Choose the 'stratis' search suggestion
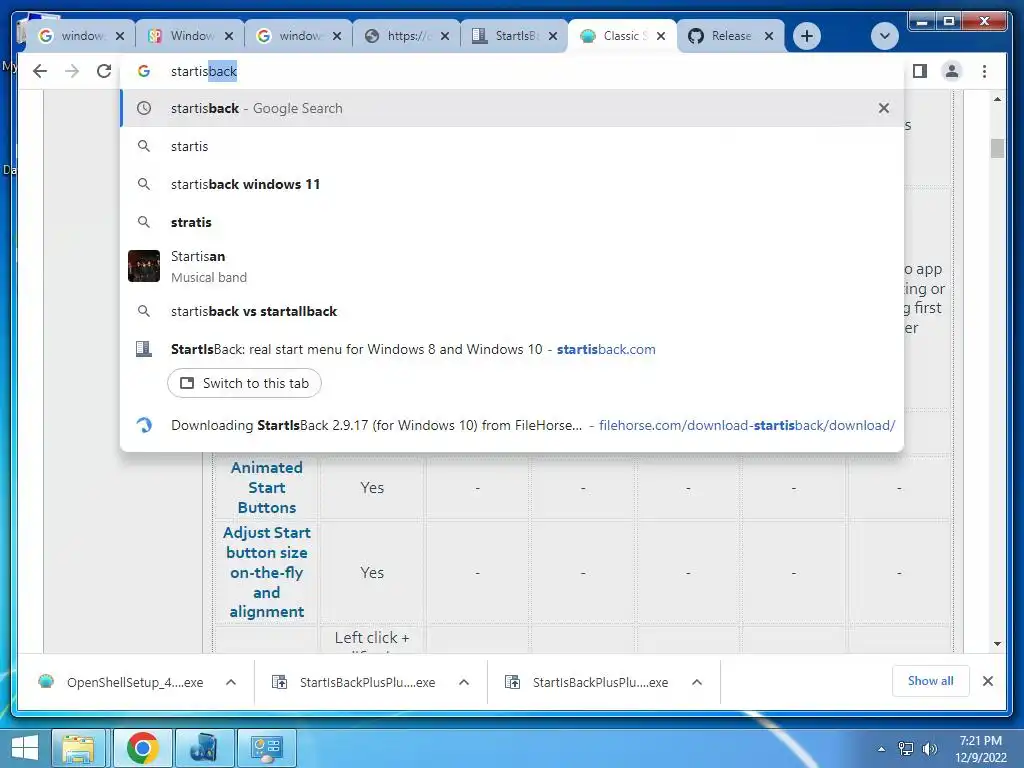Image resolution: width=1024 pixels, height=768 pixels. [x=512, y=222]
